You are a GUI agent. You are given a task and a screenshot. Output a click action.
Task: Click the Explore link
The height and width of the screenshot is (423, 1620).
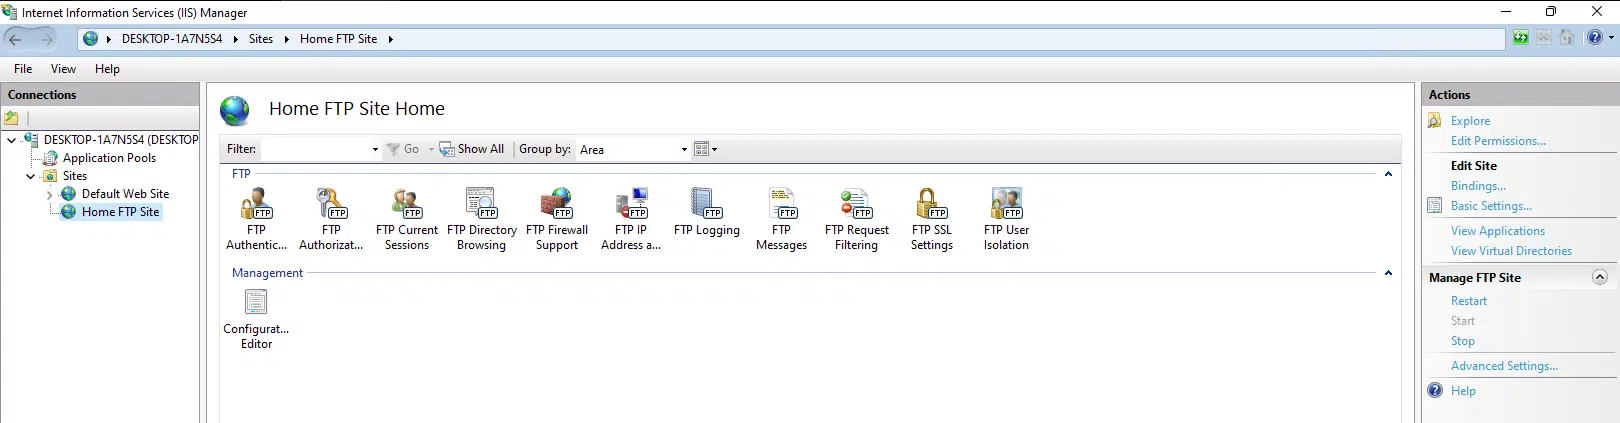click(x=1470, y=121)
